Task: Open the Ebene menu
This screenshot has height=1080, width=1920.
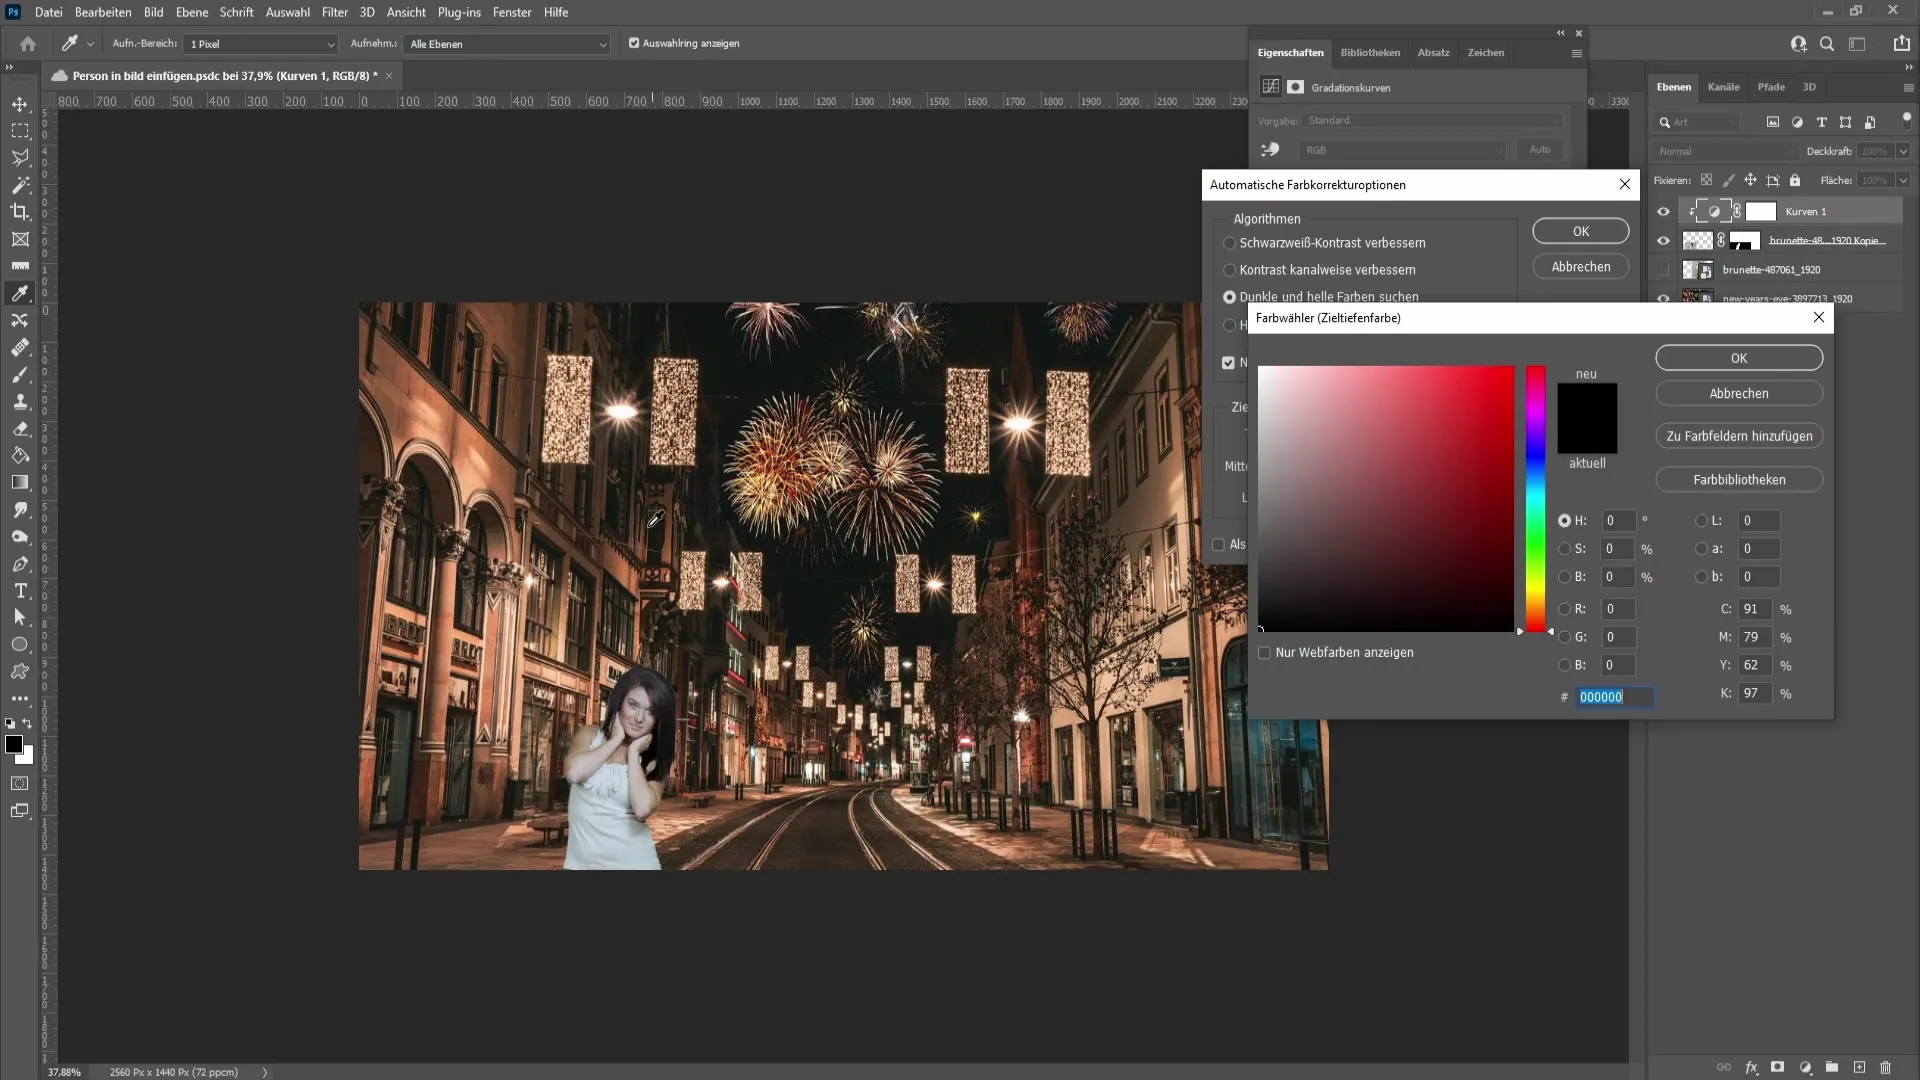Action: point(192,12)
